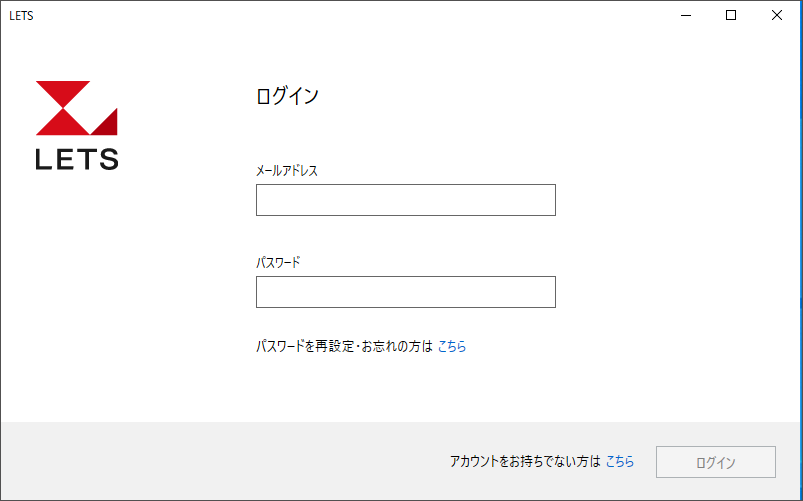Click the メールアドレス field label
The image size is (803, 501).
pyautogui.click(x=287, y=171)
